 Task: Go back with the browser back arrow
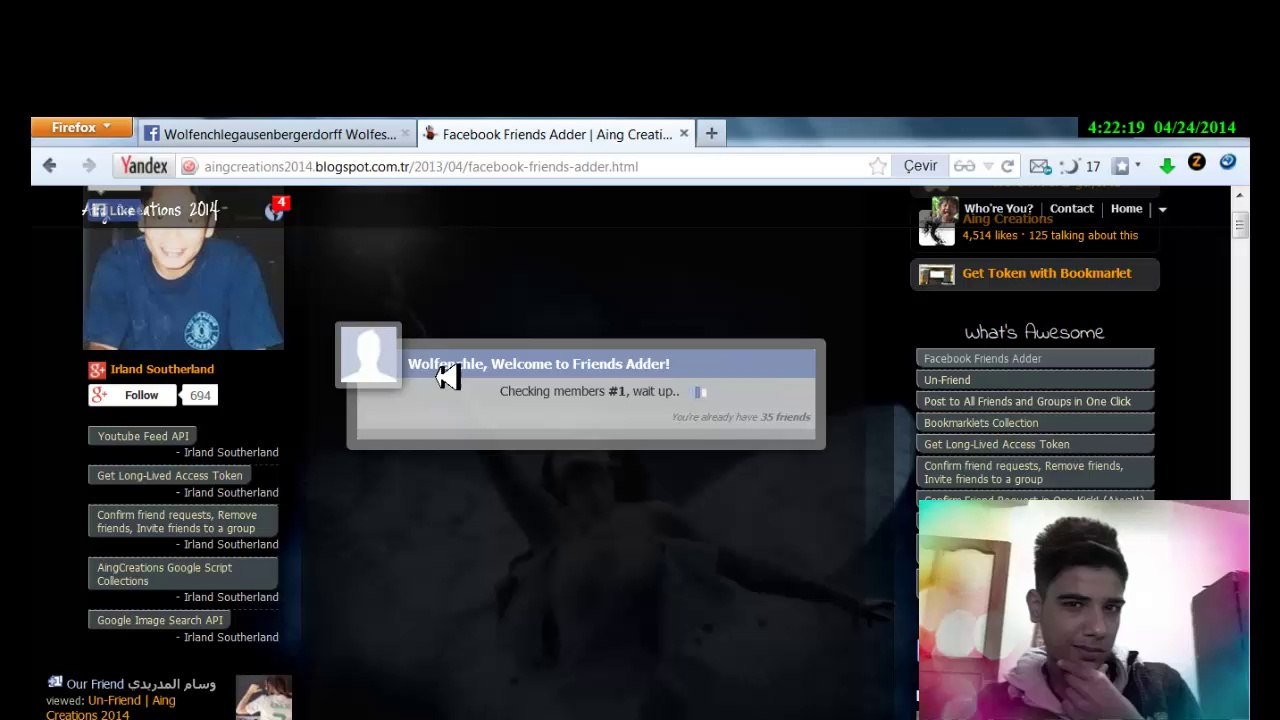coord(49,166)
